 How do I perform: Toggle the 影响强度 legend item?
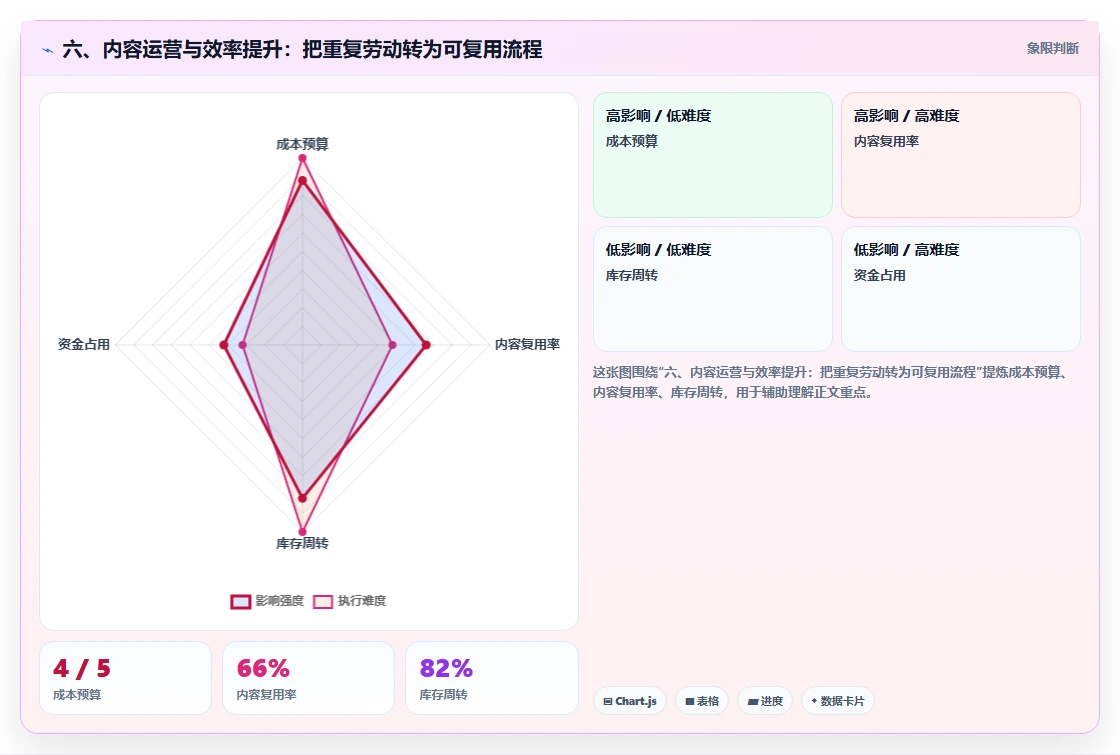267,601
